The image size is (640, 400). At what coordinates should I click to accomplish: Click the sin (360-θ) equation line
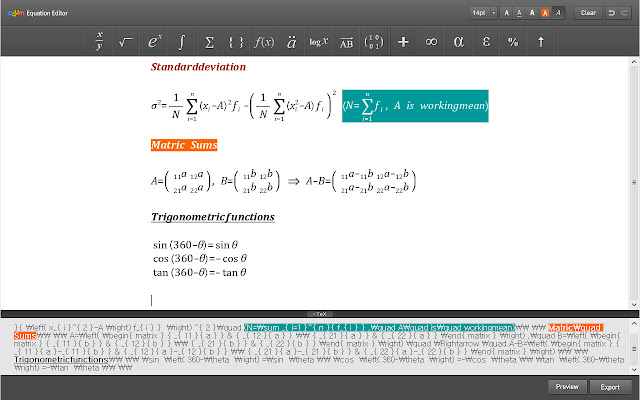tap(196, 245)
